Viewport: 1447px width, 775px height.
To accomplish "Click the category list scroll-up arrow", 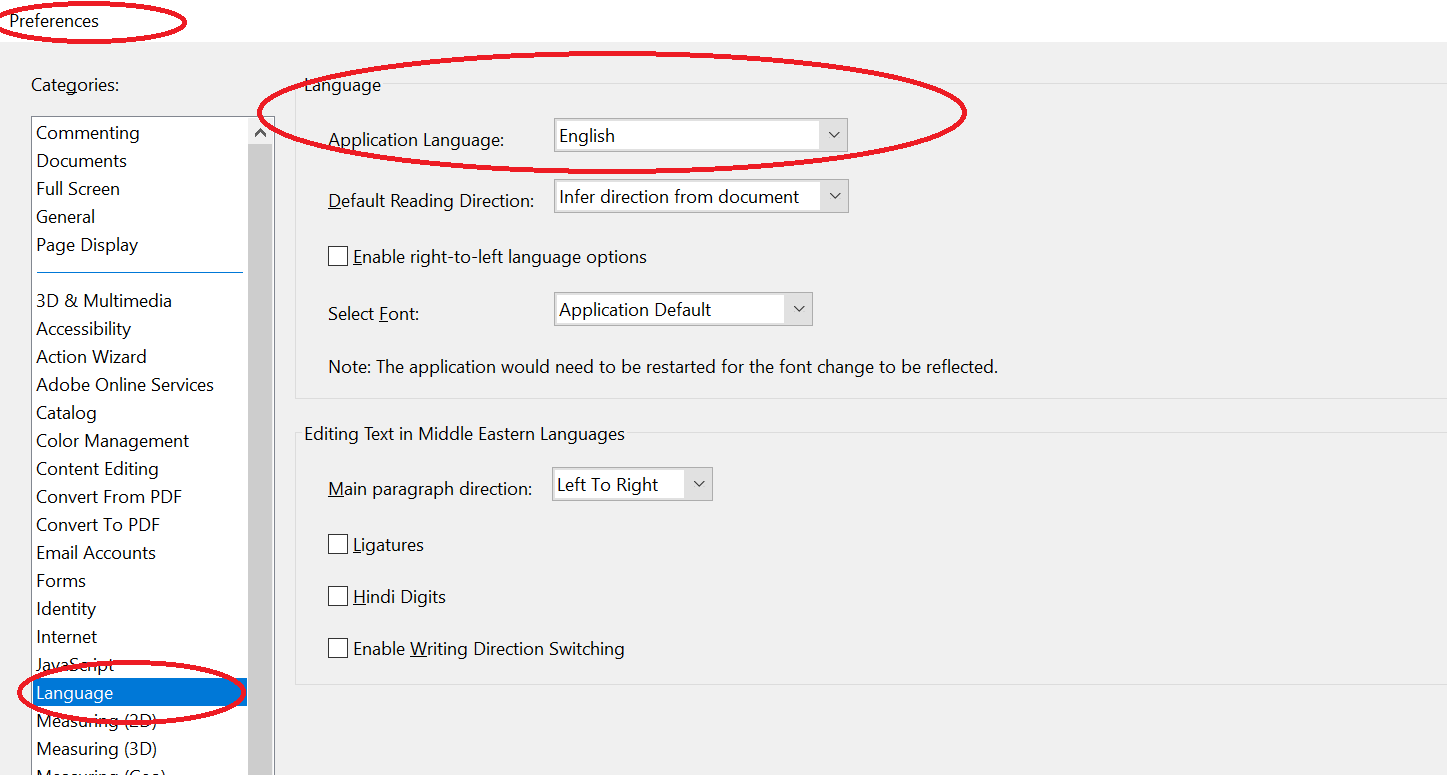I will pos(261,132).
